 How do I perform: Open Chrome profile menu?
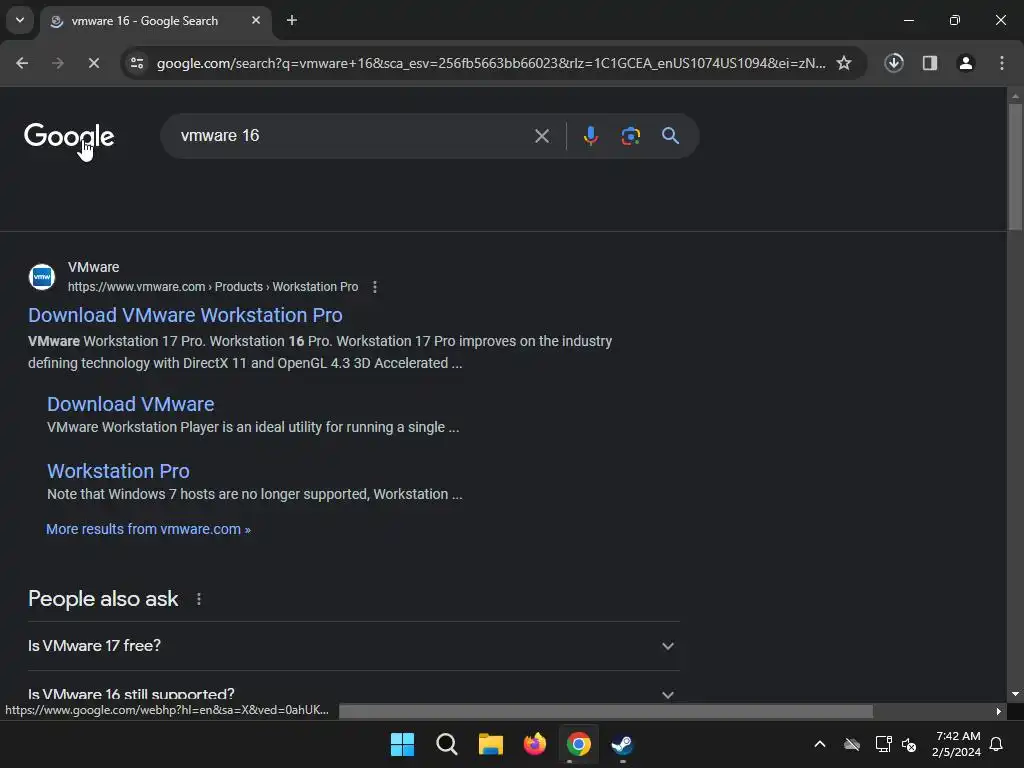click(966, 63)
